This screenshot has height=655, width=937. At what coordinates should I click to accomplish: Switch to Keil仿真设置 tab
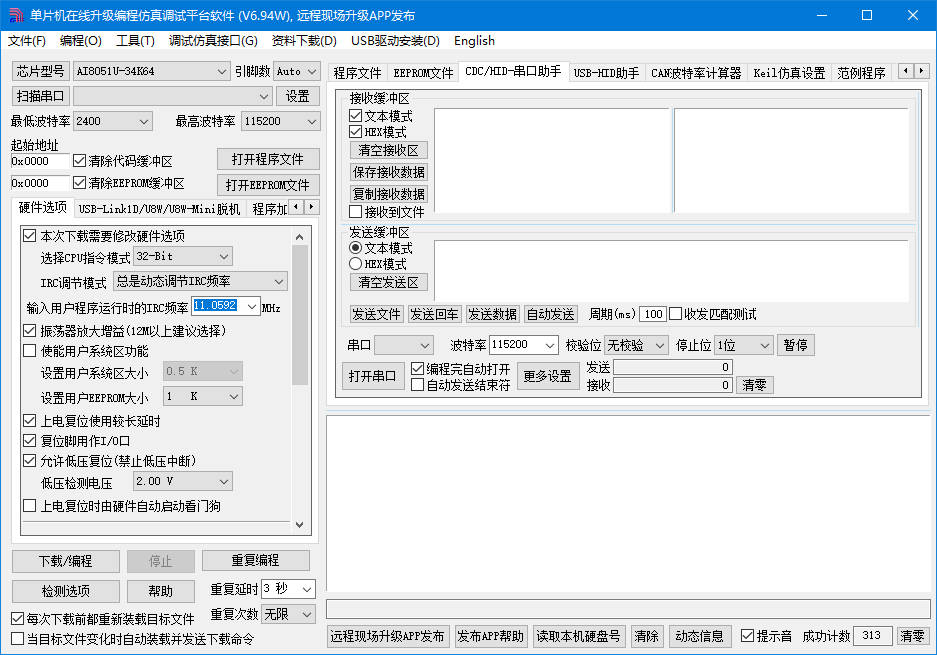(x=789, y=73)
